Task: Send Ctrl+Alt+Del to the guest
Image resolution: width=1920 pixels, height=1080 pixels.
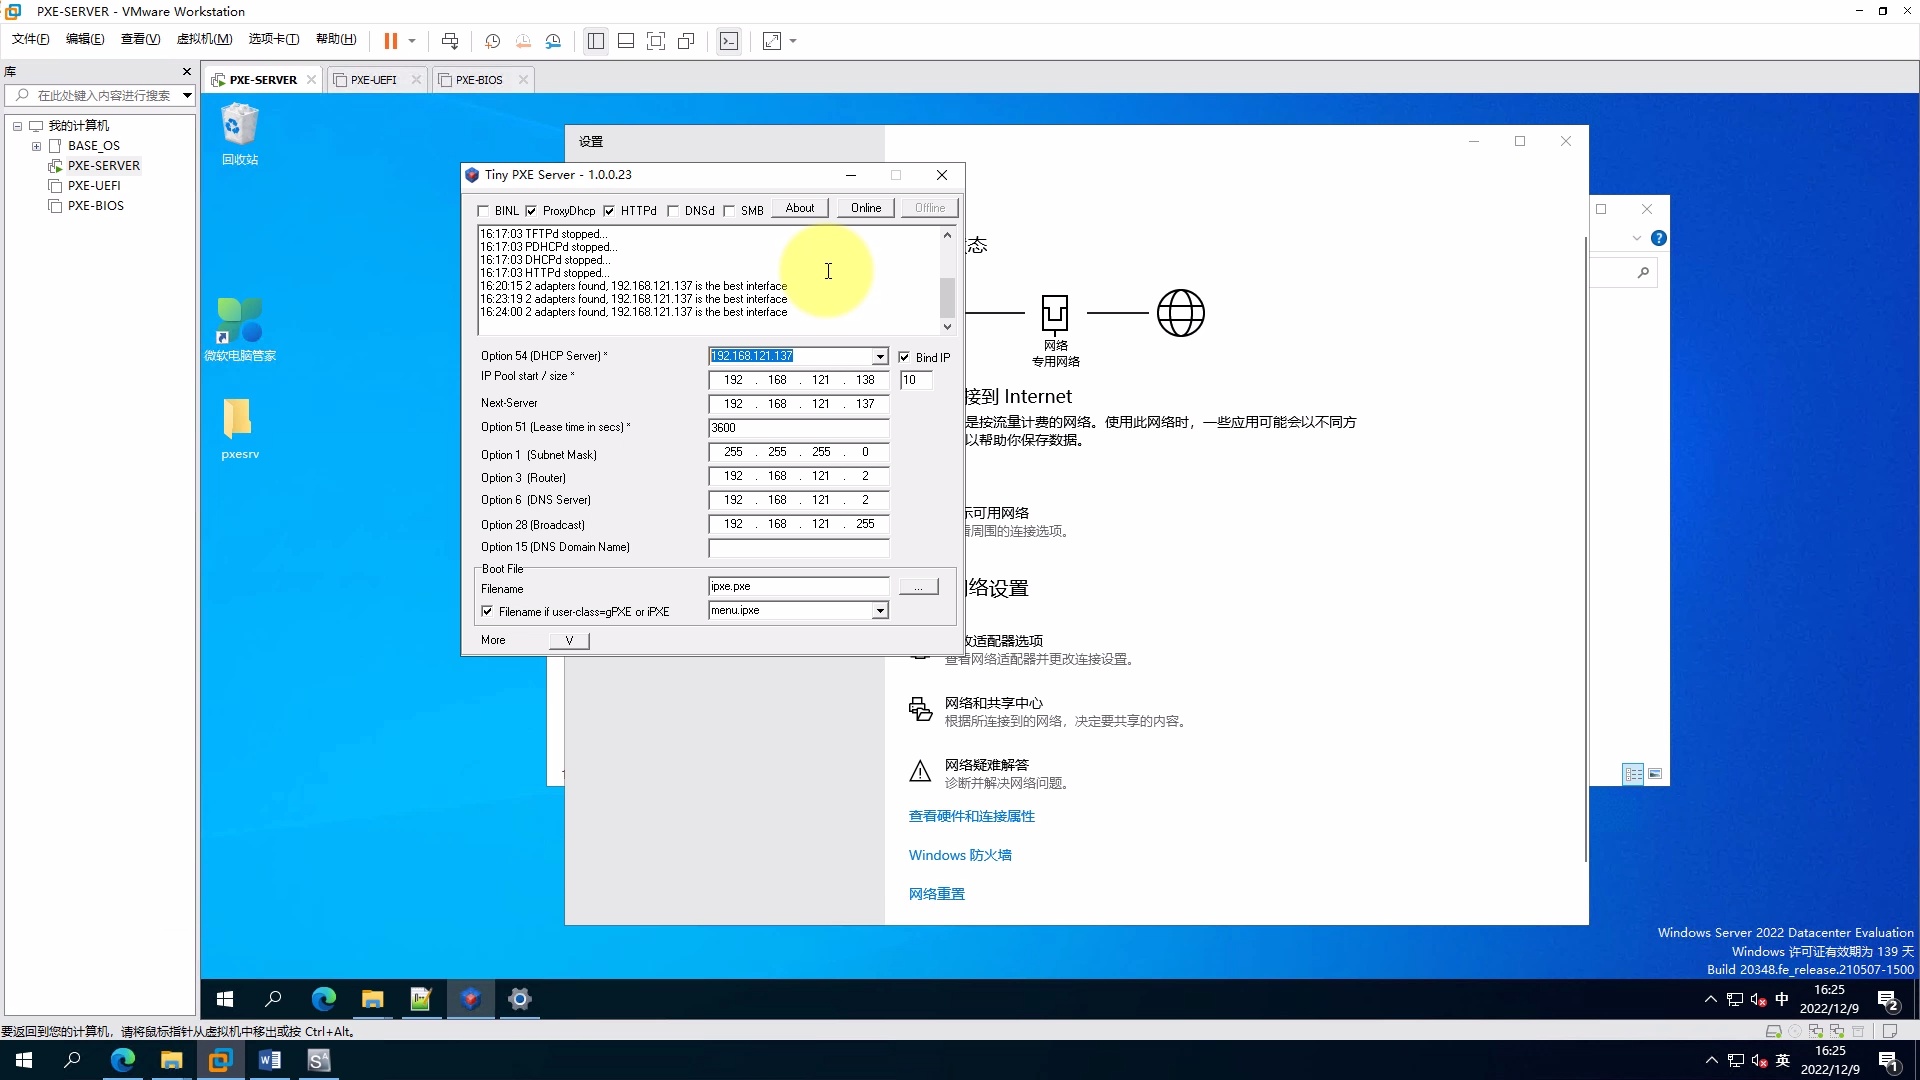Action: 450,41
